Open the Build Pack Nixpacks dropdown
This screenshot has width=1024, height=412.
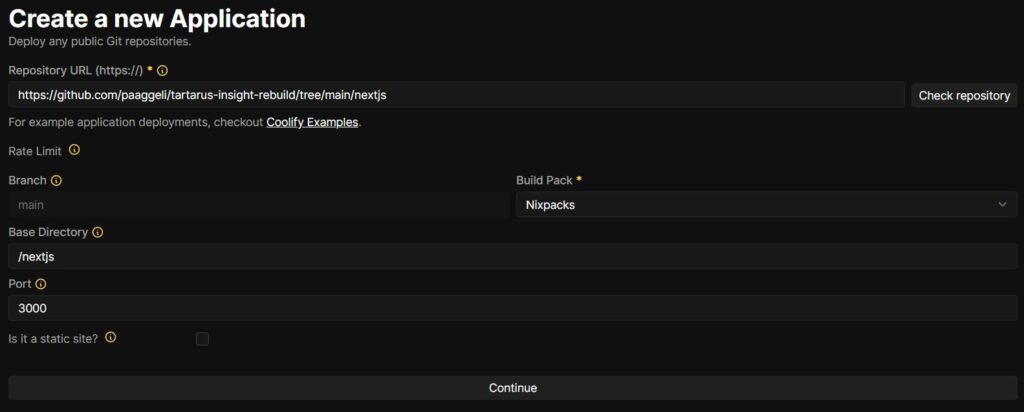[766, 204]
